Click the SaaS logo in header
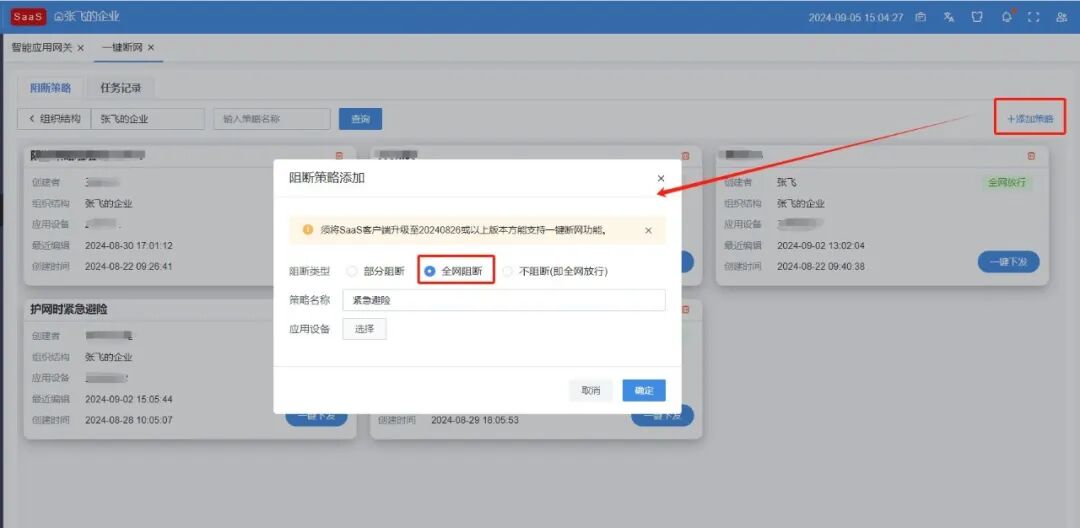Viewport: 1080px width, 528px height. (x=28, y=17)
